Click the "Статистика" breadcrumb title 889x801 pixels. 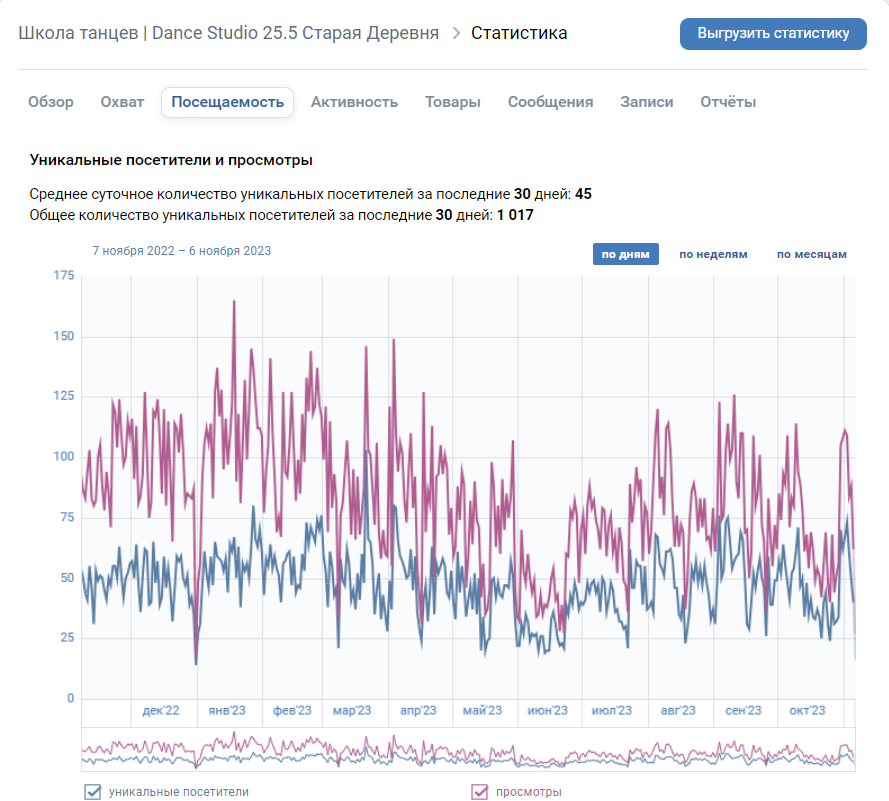pyautogui.click(x=519, y=33)
